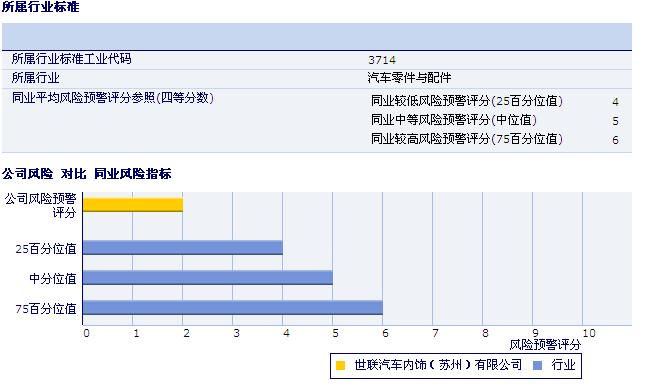Click the 75百分位值 chart category label
665x389 pixels.
click(x=46, y=308)
